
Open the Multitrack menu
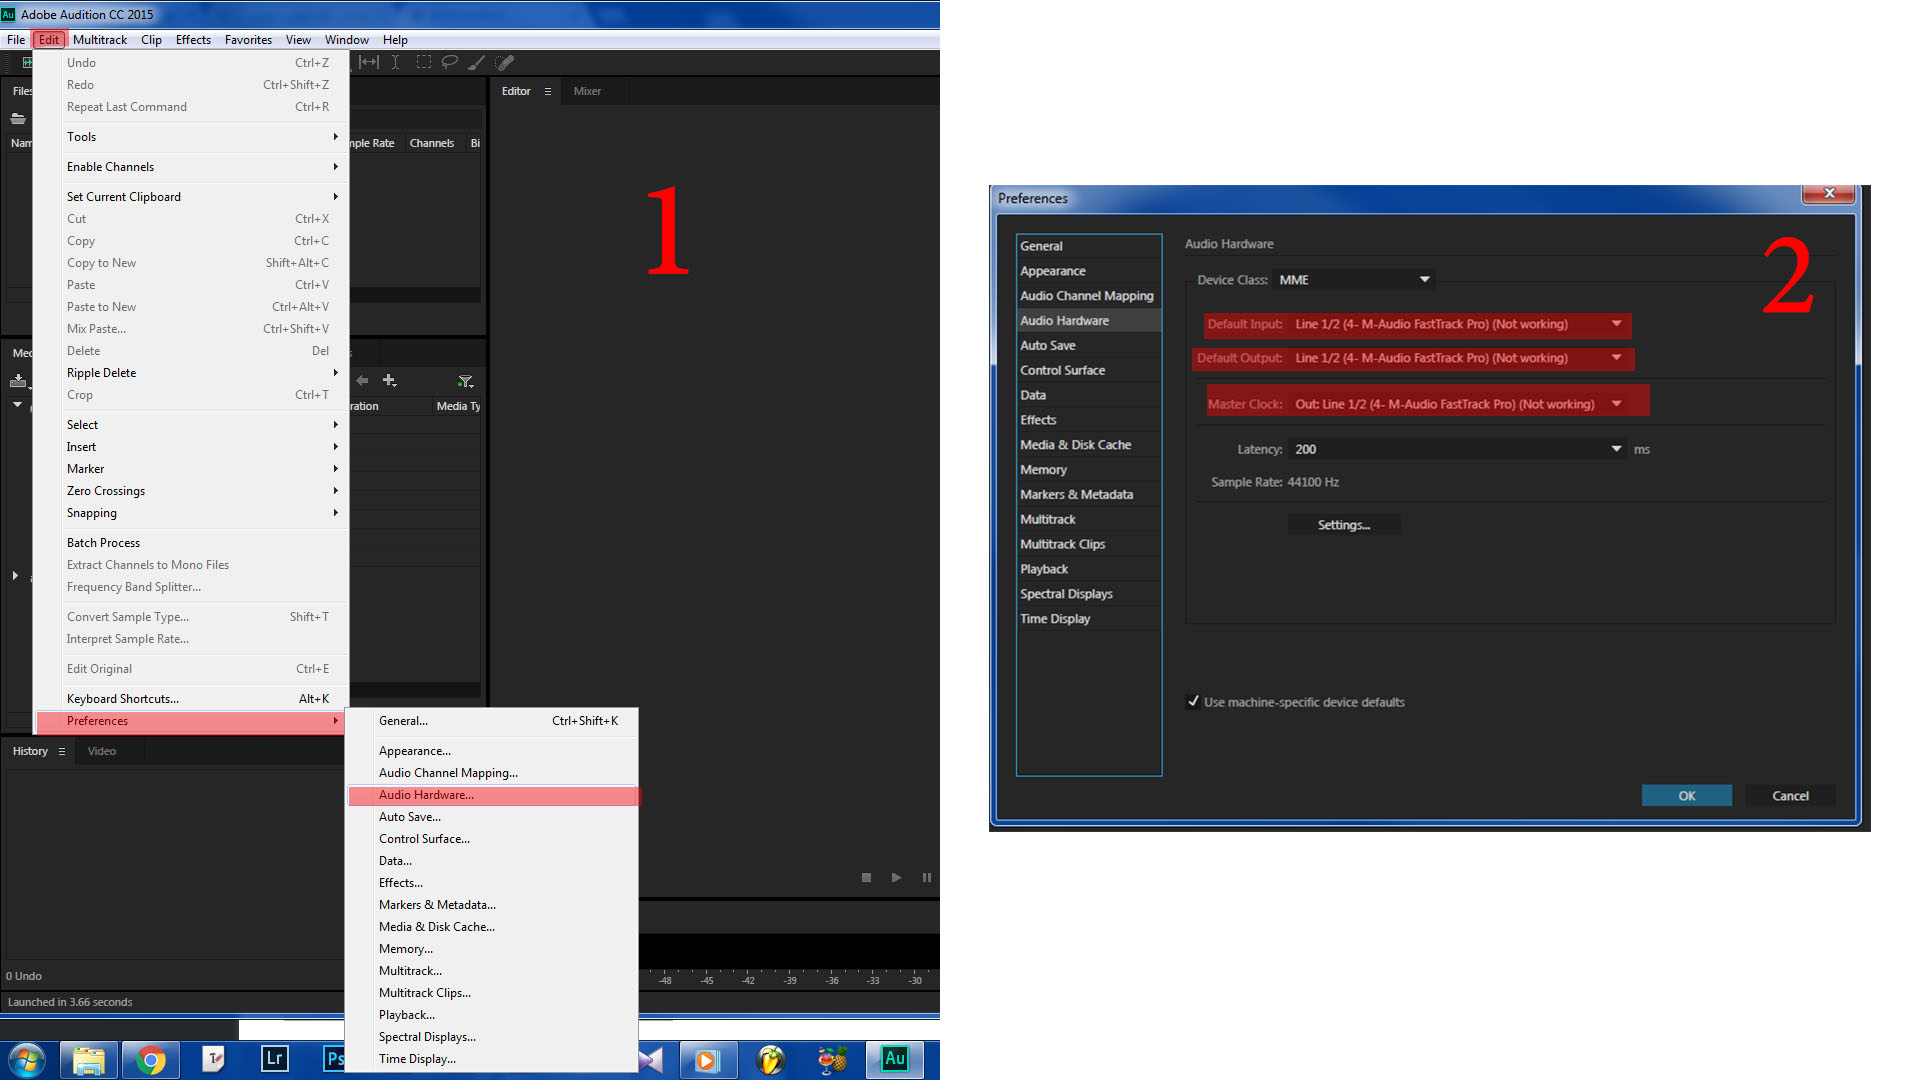coord(100,40)
